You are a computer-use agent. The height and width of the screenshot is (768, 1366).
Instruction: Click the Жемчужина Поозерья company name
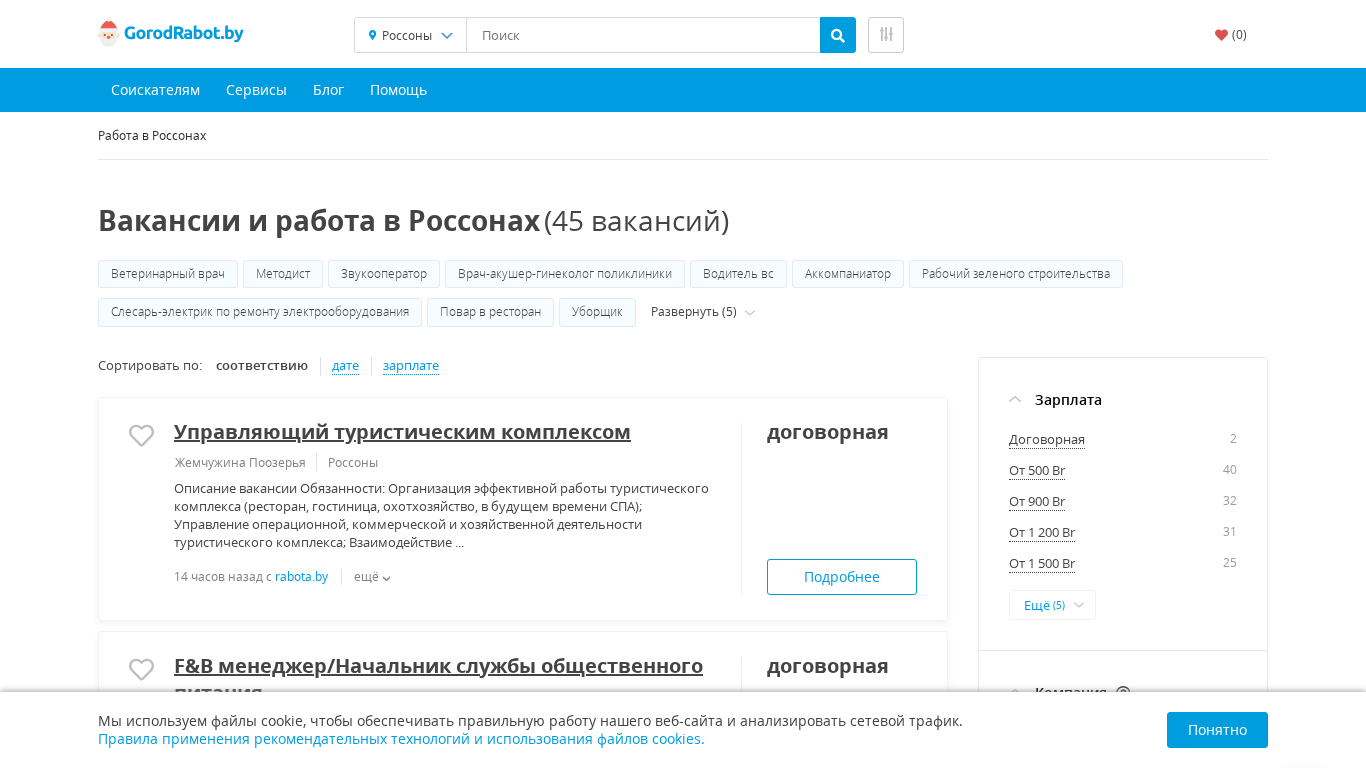(x=240, y=462)
